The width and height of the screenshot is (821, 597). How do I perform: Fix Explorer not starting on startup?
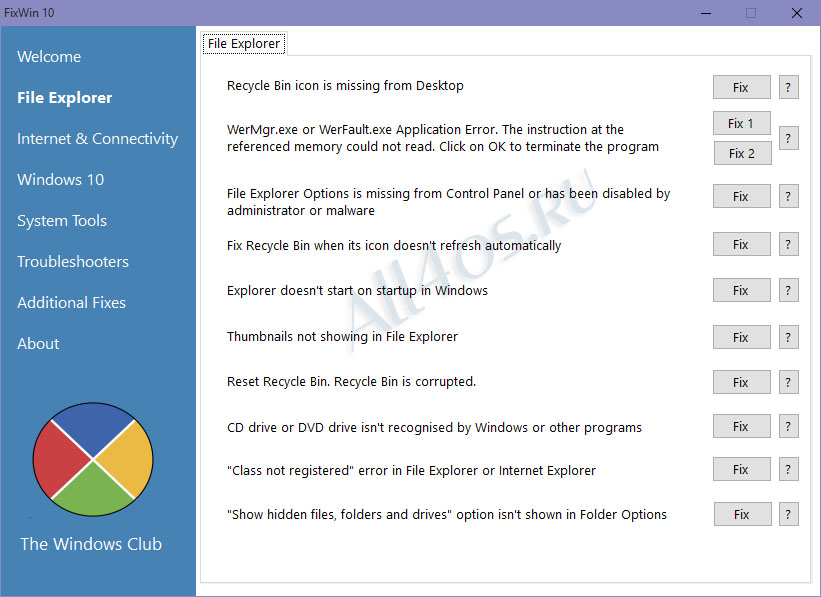point(741,290)
